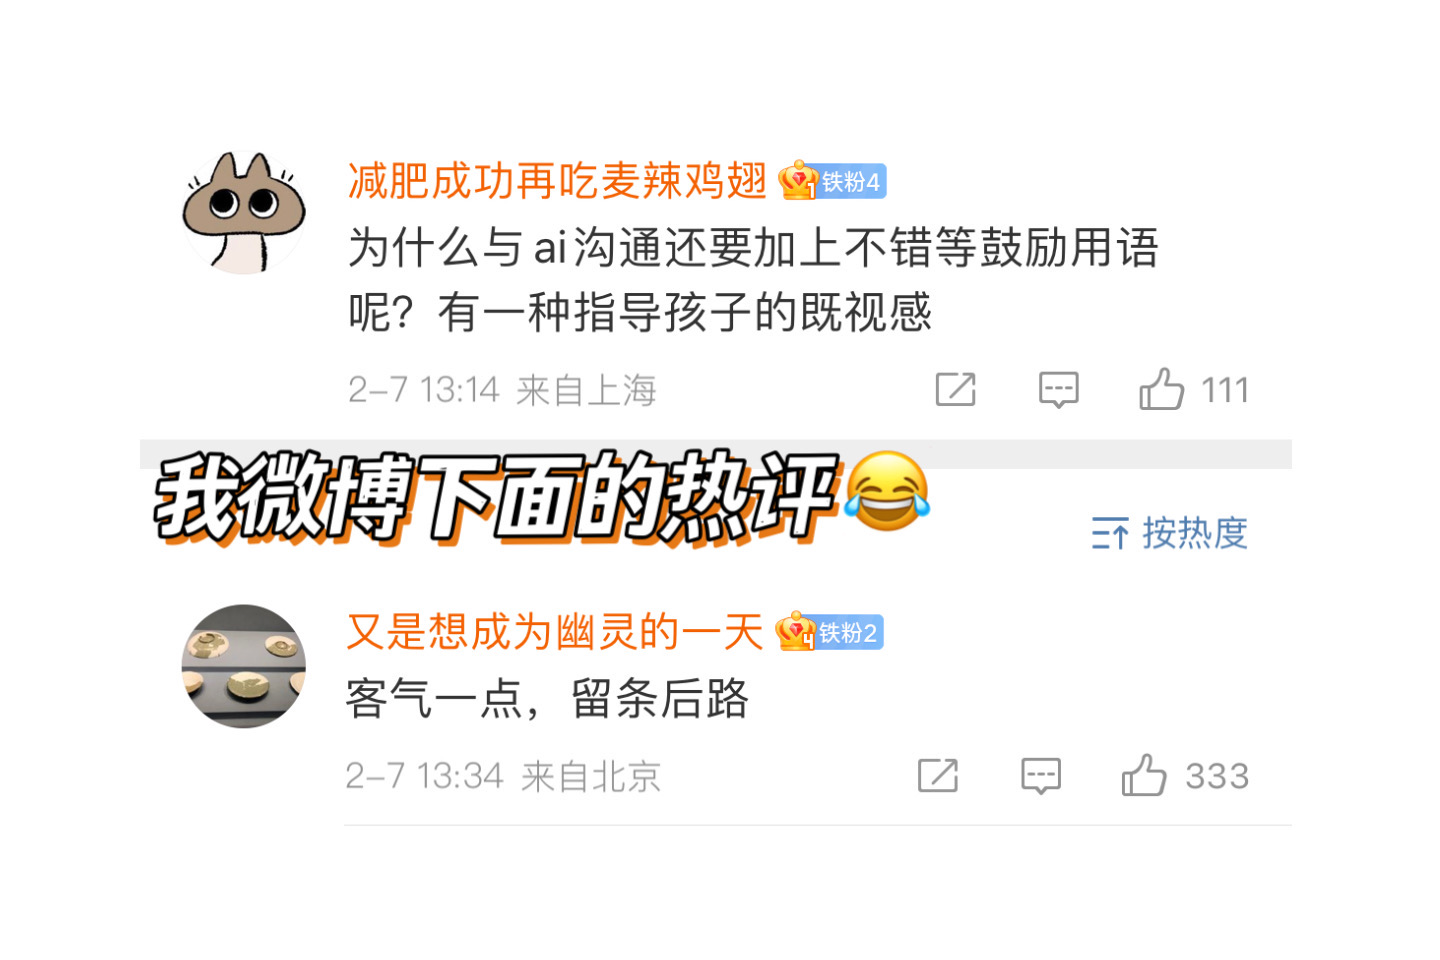1440x960 pixels.
Task: Like the comment with 111 likes
Action: (x=1161, y=388)
